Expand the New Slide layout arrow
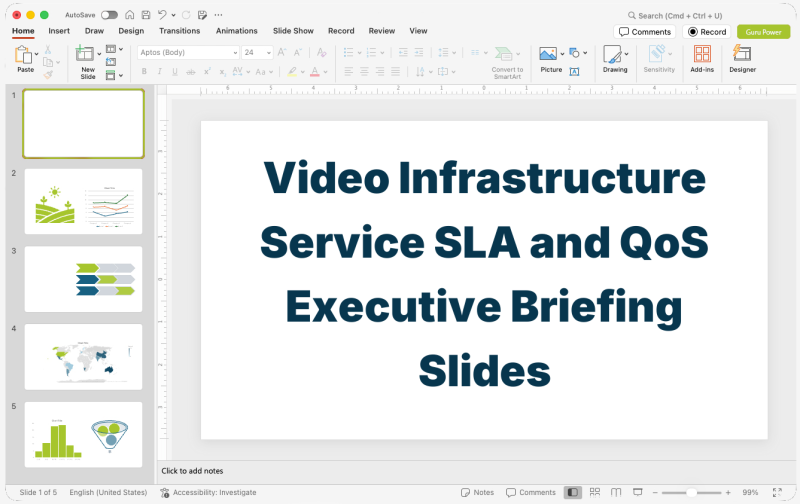The height and width of the screenshot is (504, 800). point(99,54)
